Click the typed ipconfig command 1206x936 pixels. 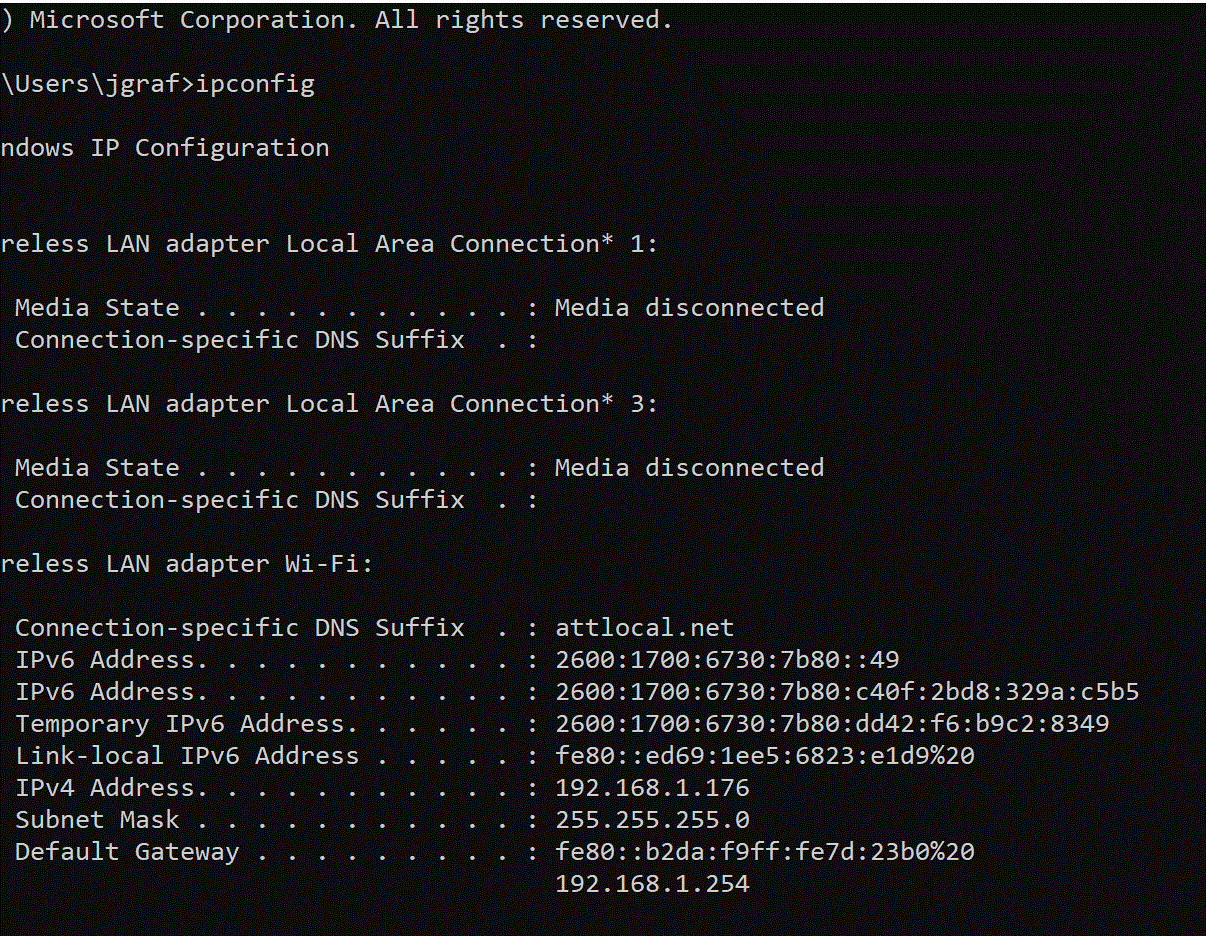(255, 85)
